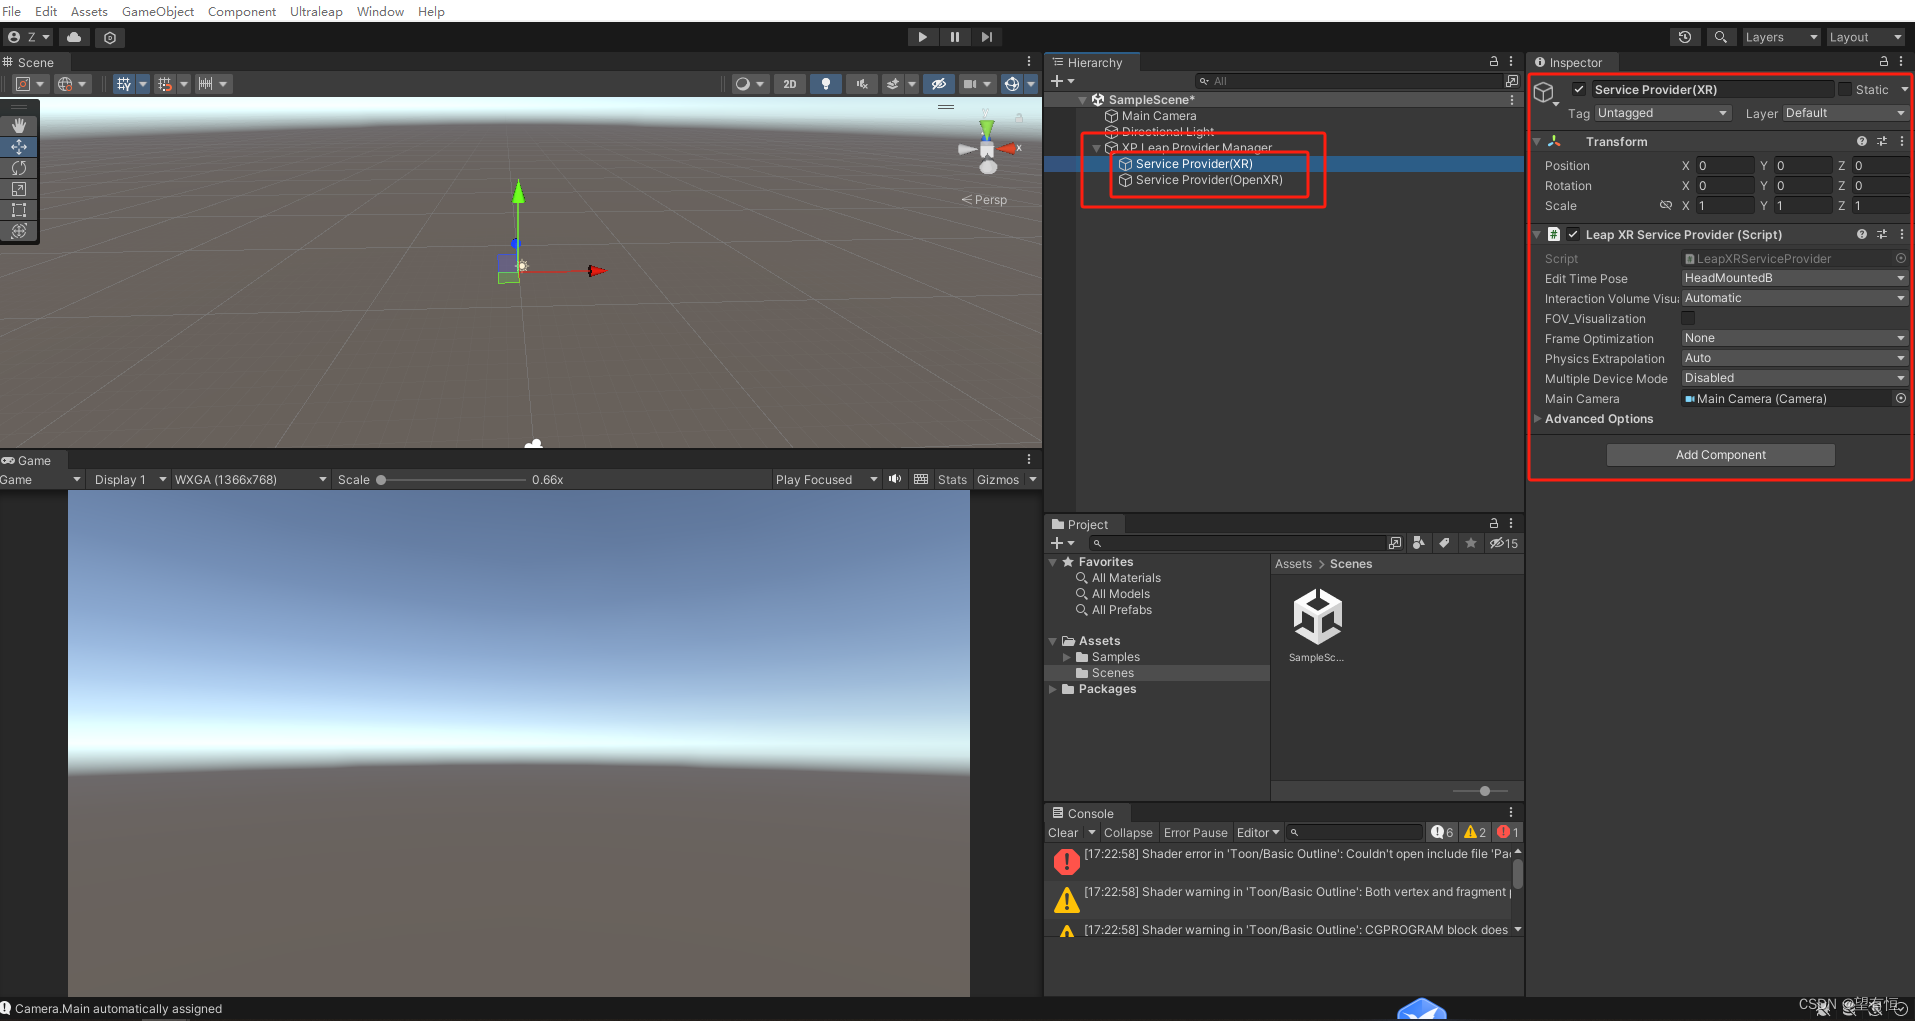Open the Layout dropdown

(x=1865, y=37)
